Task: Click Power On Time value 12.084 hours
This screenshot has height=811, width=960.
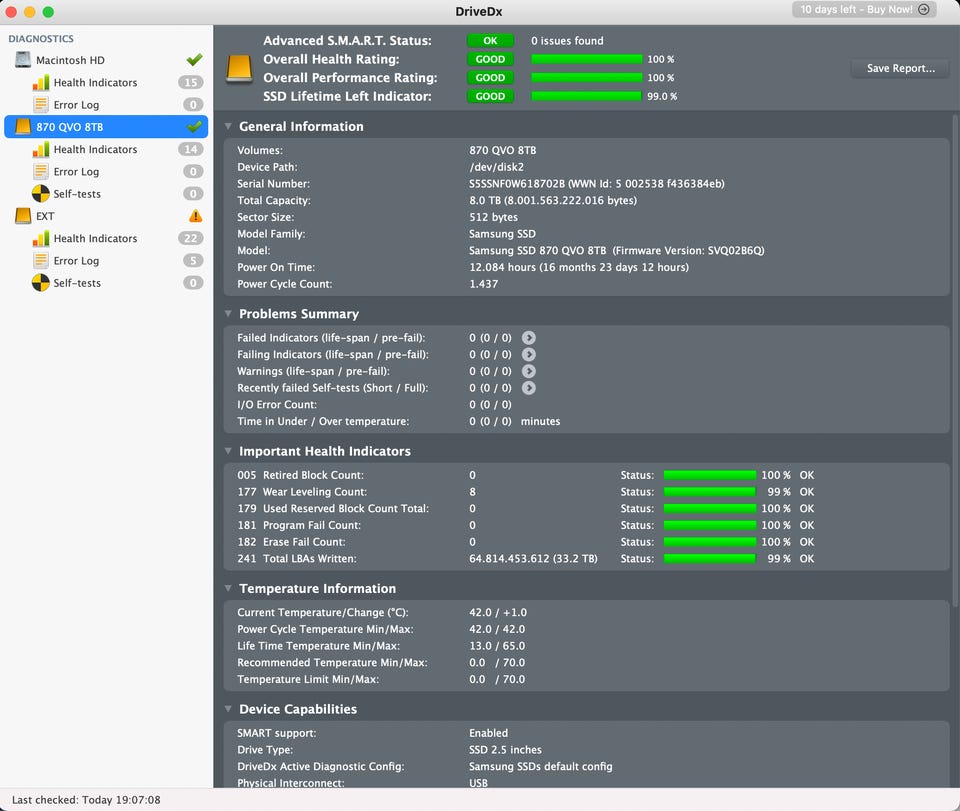Action: click(579, 267)
